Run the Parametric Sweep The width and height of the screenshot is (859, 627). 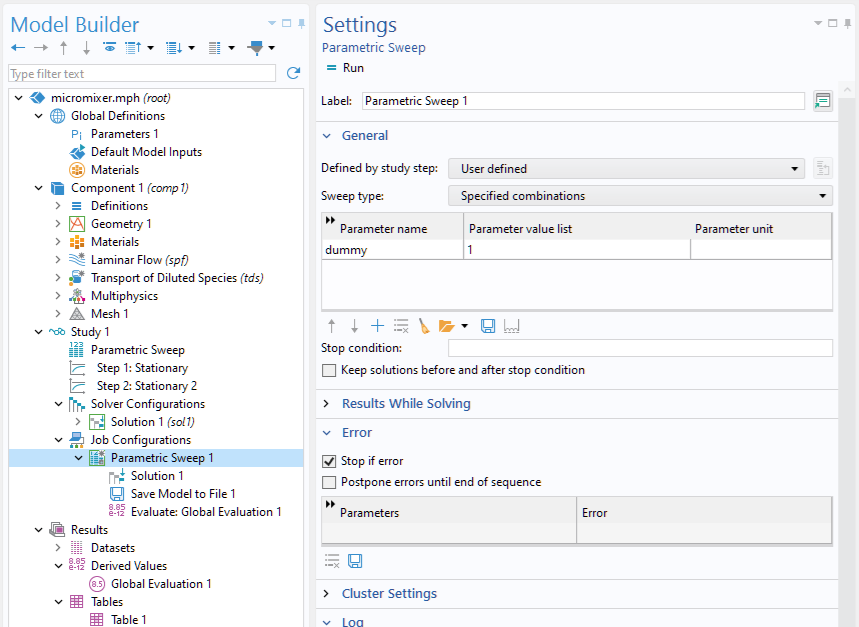pos(345,68)
